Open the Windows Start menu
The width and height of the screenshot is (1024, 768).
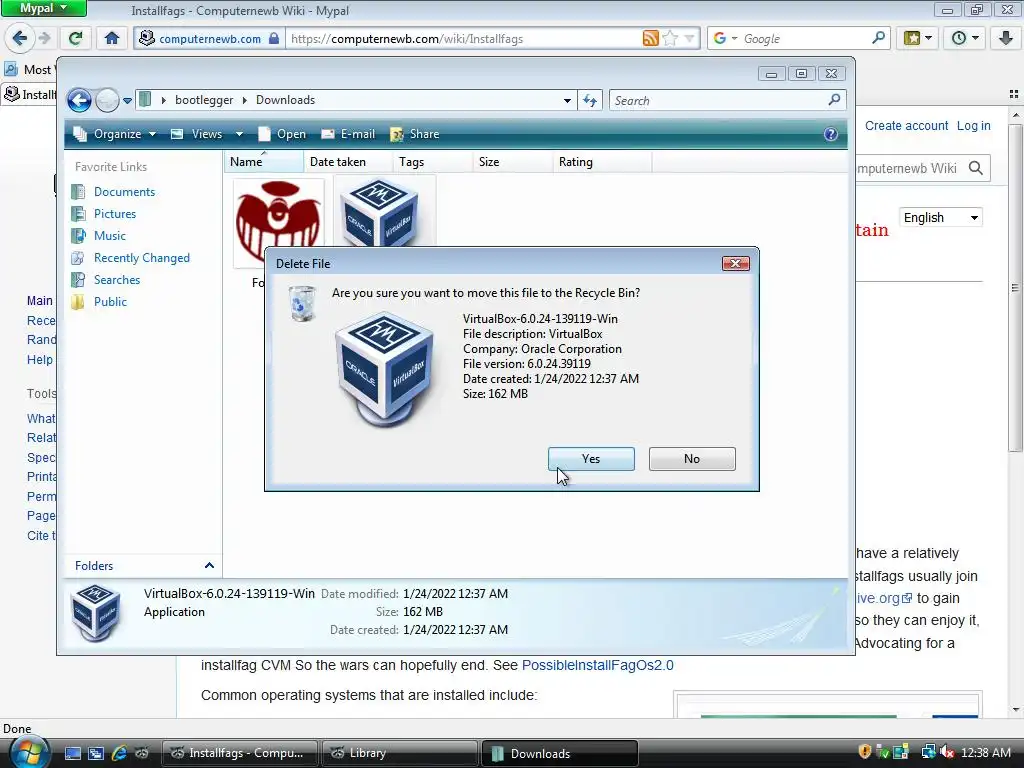[28, 752]
